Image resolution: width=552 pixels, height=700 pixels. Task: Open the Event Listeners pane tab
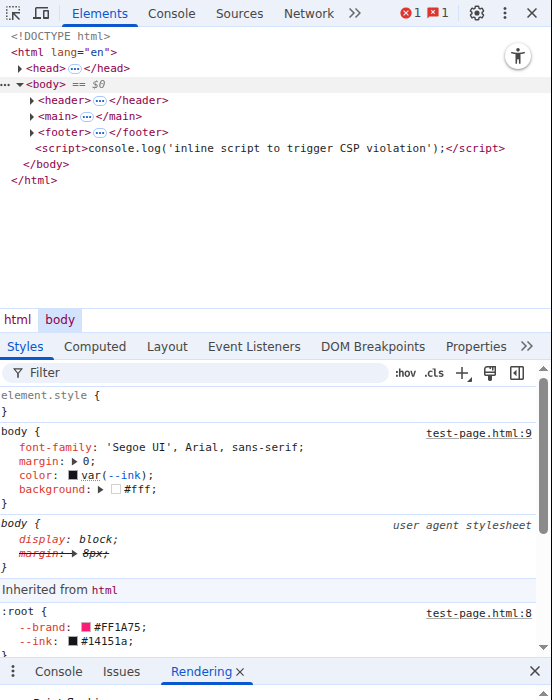point(254,346)
